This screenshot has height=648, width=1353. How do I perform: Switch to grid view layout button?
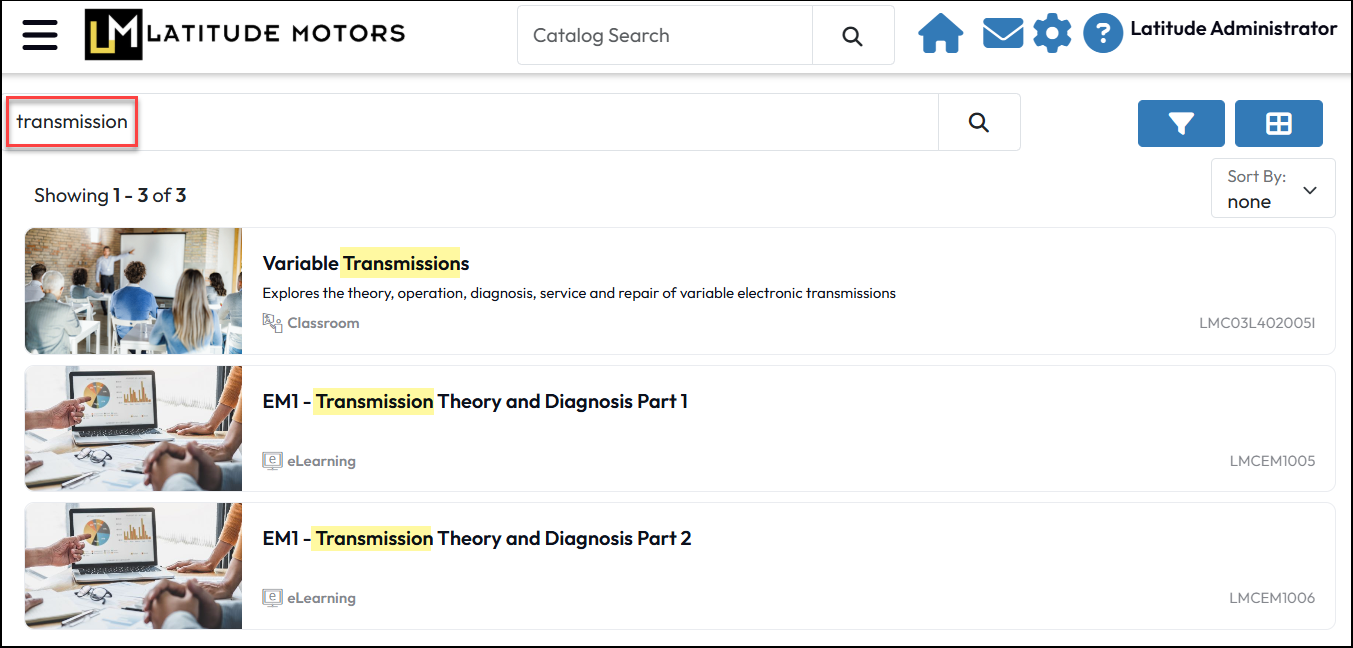(1279, 124)
